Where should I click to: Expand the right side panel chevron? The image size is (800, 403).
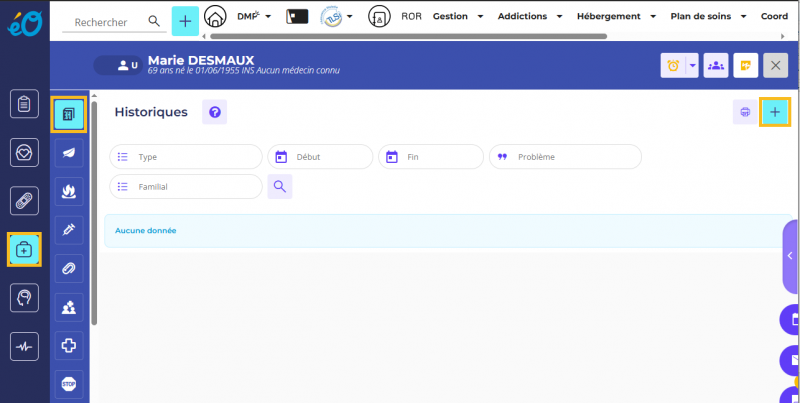click(790, 256)
